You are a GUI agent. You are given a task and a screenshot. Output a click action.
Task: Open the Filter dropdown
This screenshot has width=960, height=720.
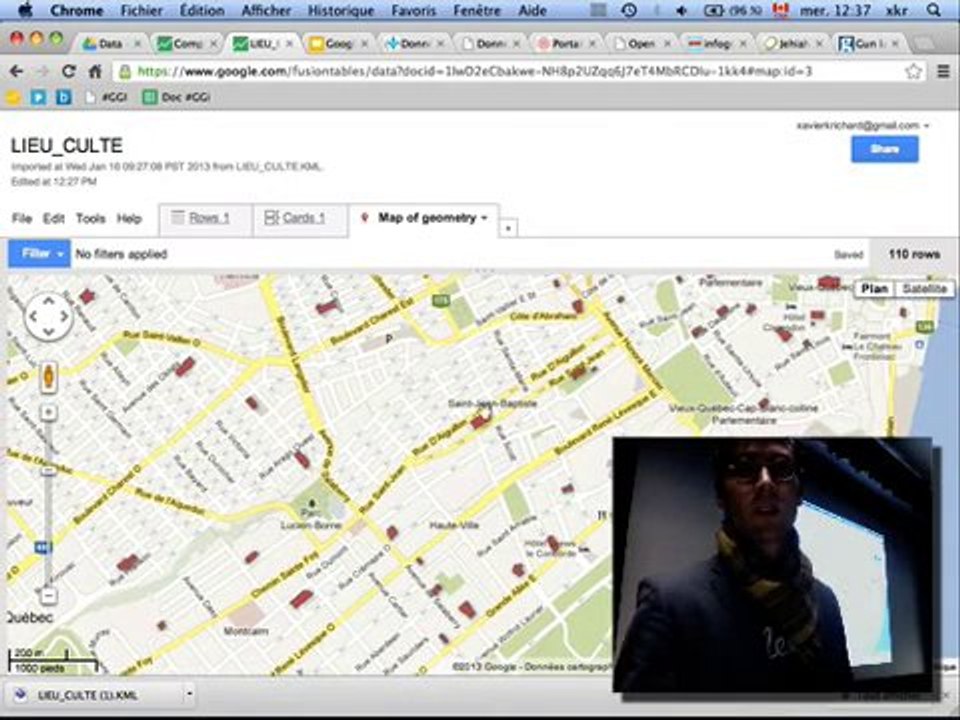click(x=39, y=253)
